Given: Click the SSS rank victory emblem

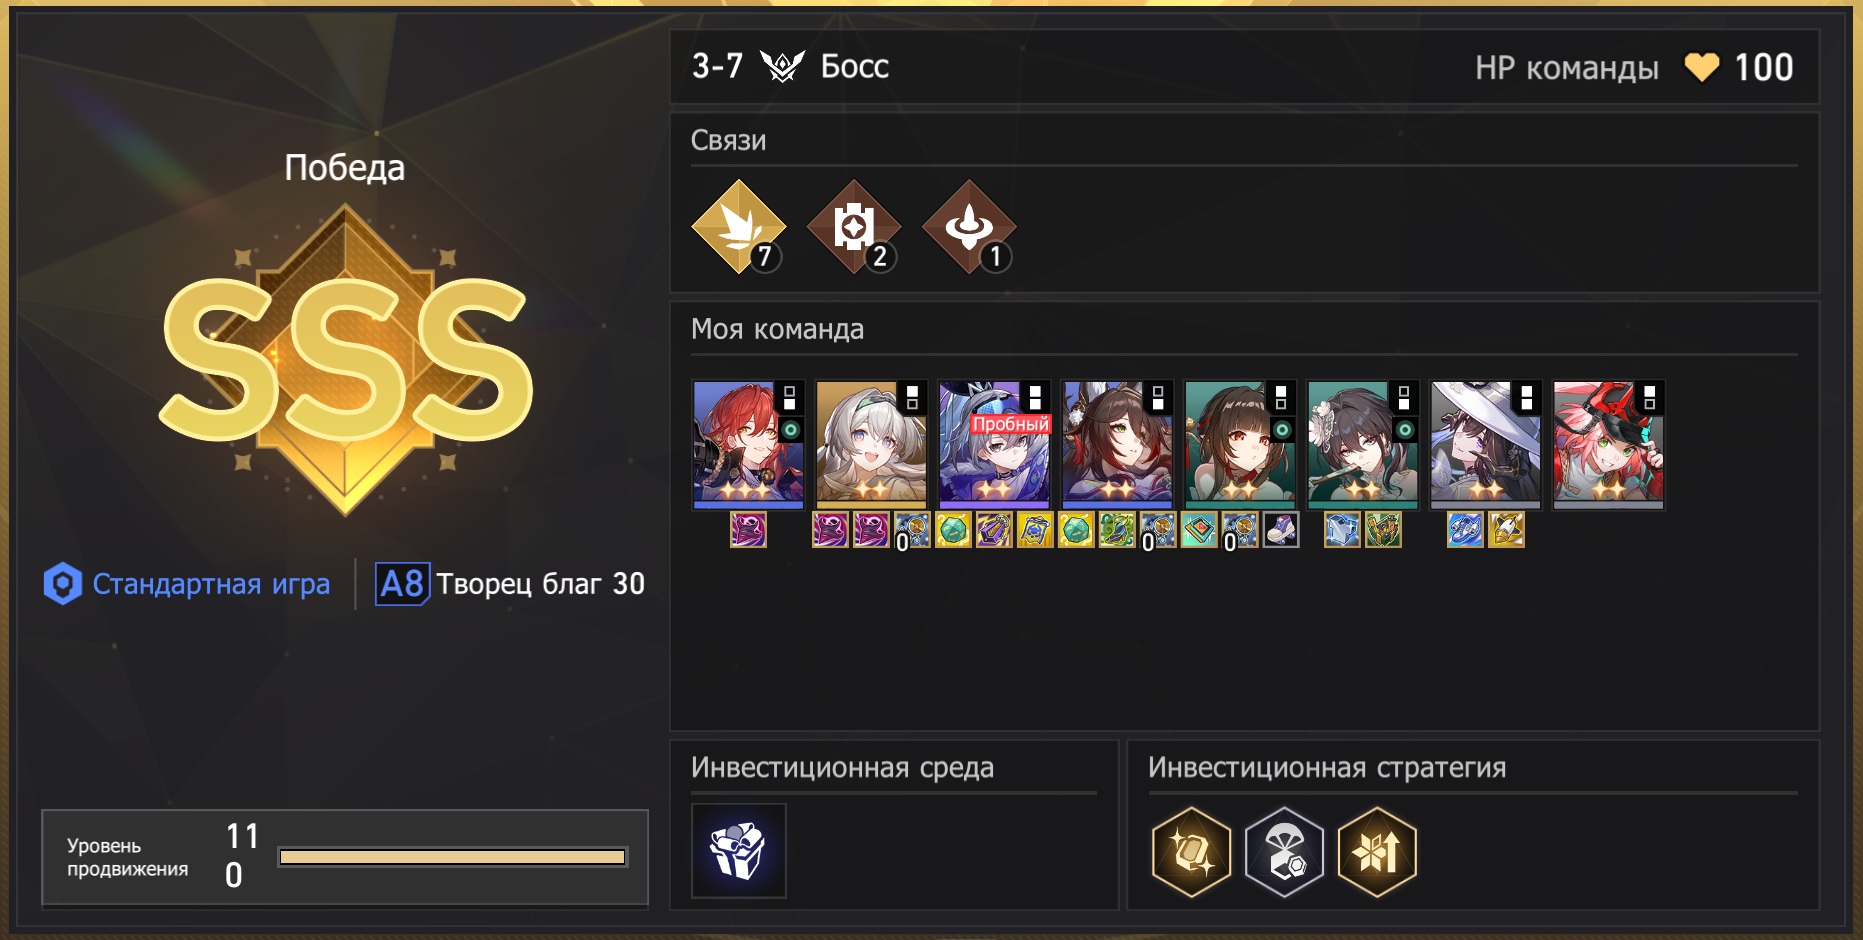Looking at the screenshot, I should pos(345,360).
